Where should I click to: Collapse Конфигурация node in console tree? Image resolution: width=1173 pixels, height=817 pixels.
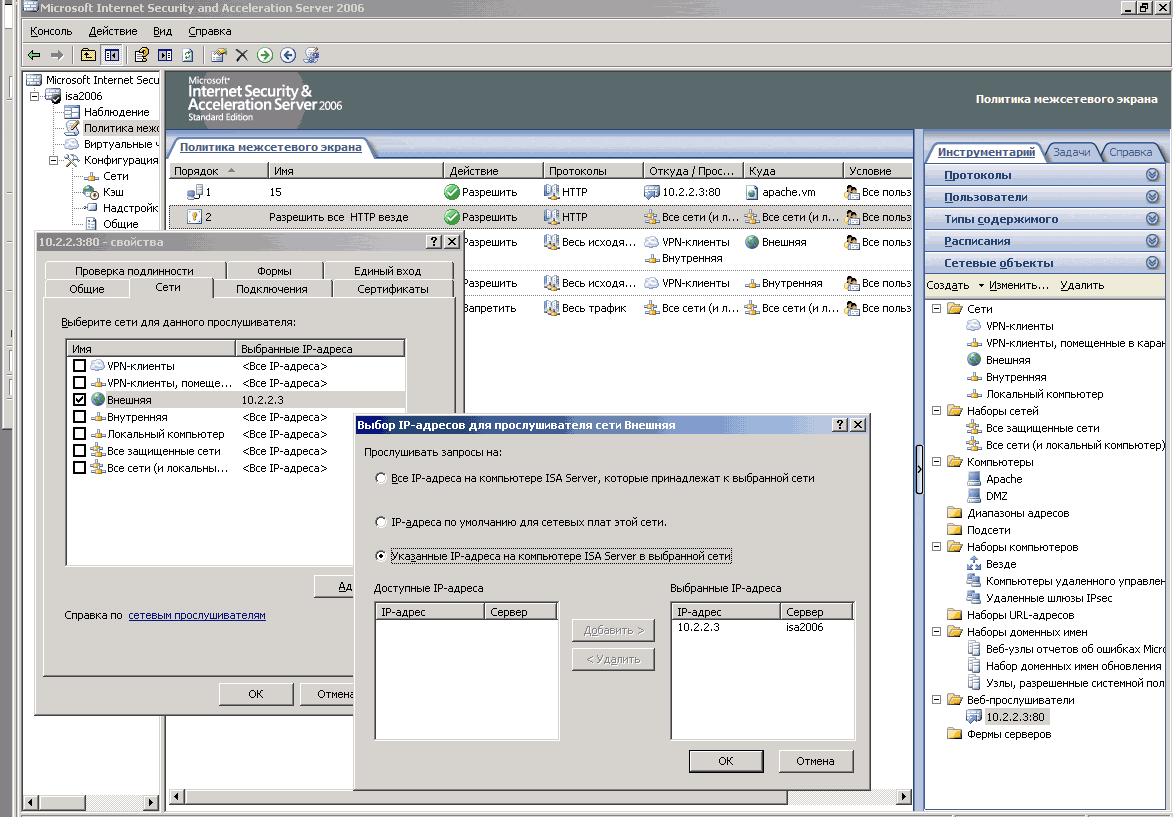53,160
